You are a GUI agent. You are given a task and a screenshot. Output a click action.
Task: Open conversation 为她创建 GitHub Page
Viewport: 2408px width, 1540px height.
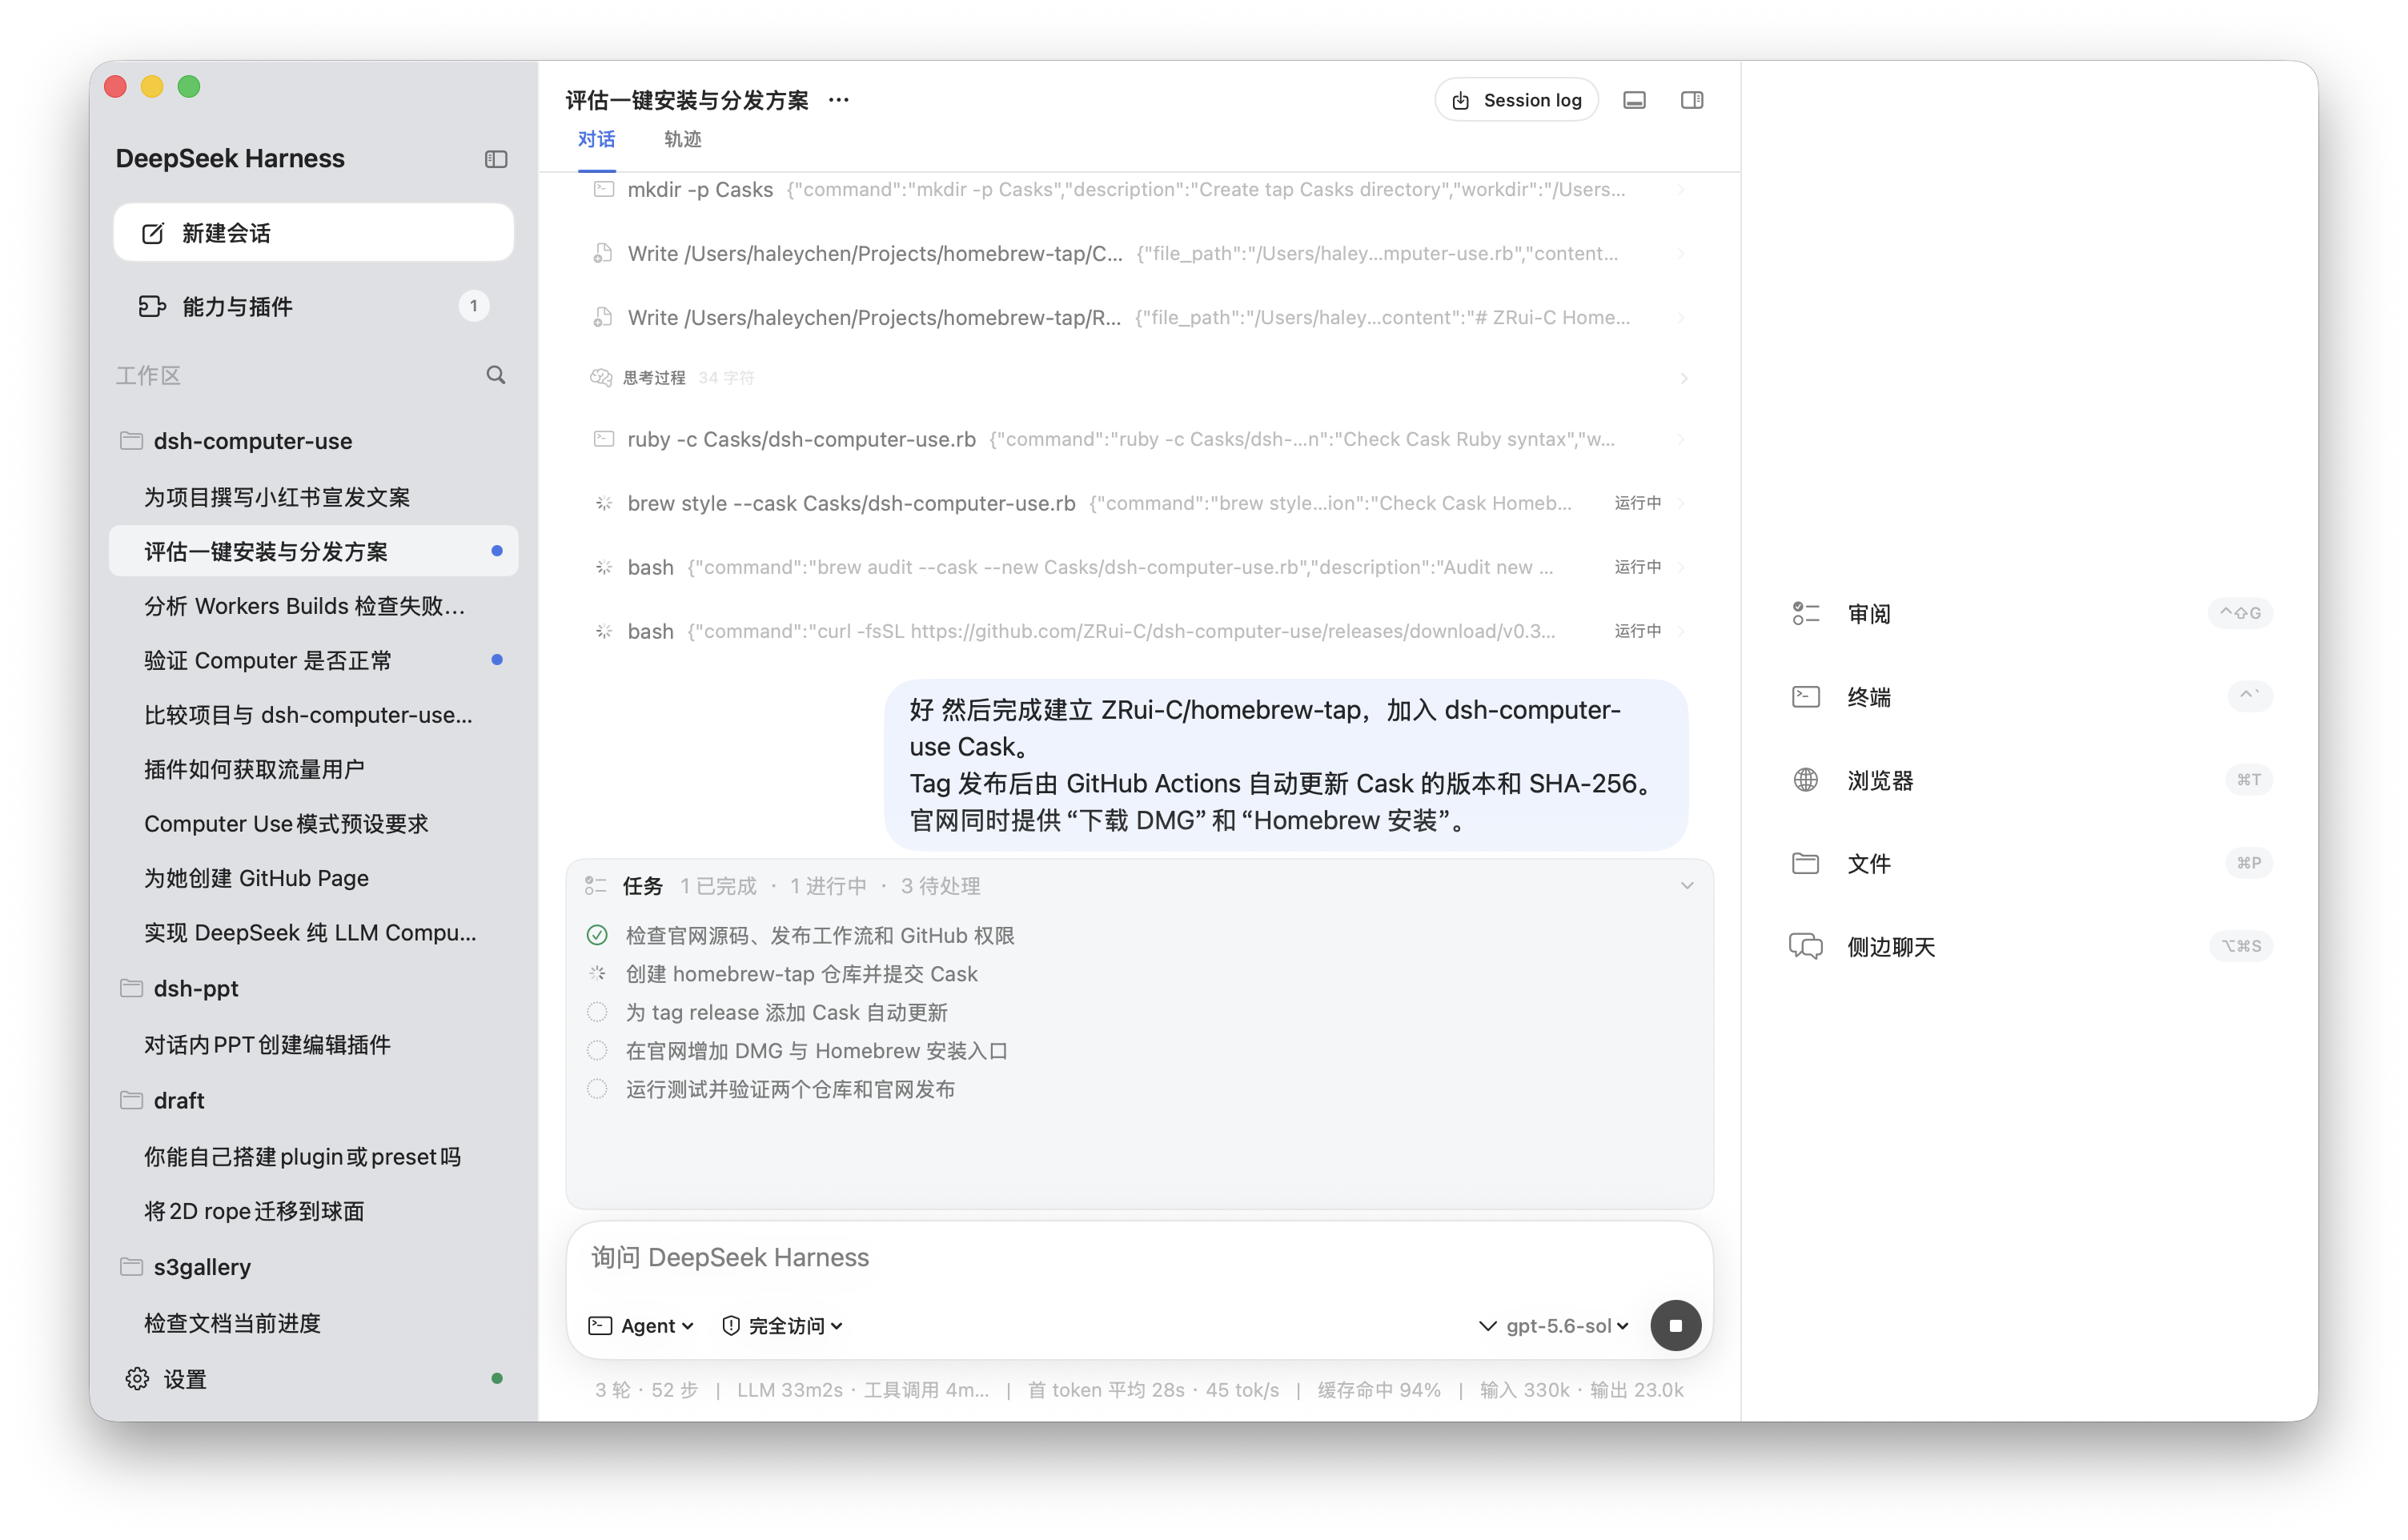313,878
